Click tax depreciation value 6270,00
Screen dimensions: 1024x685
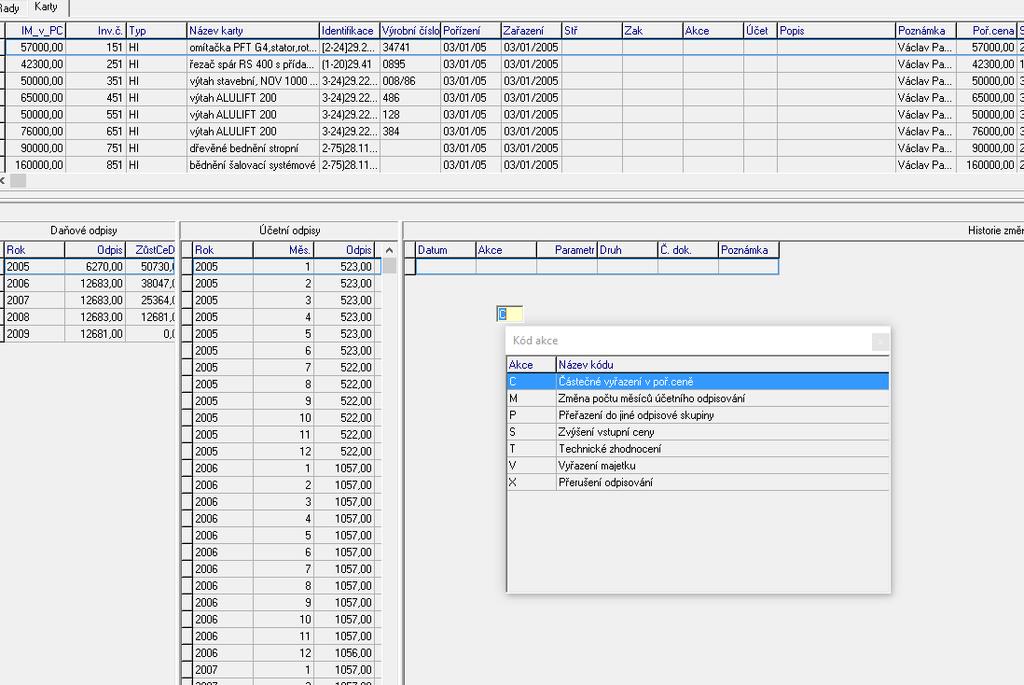point(95,266)
